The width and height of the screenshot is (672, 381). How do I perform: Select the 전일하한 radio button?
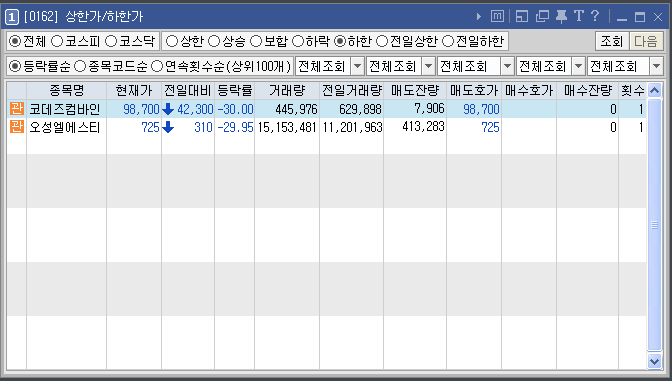(x=447, y=41)
